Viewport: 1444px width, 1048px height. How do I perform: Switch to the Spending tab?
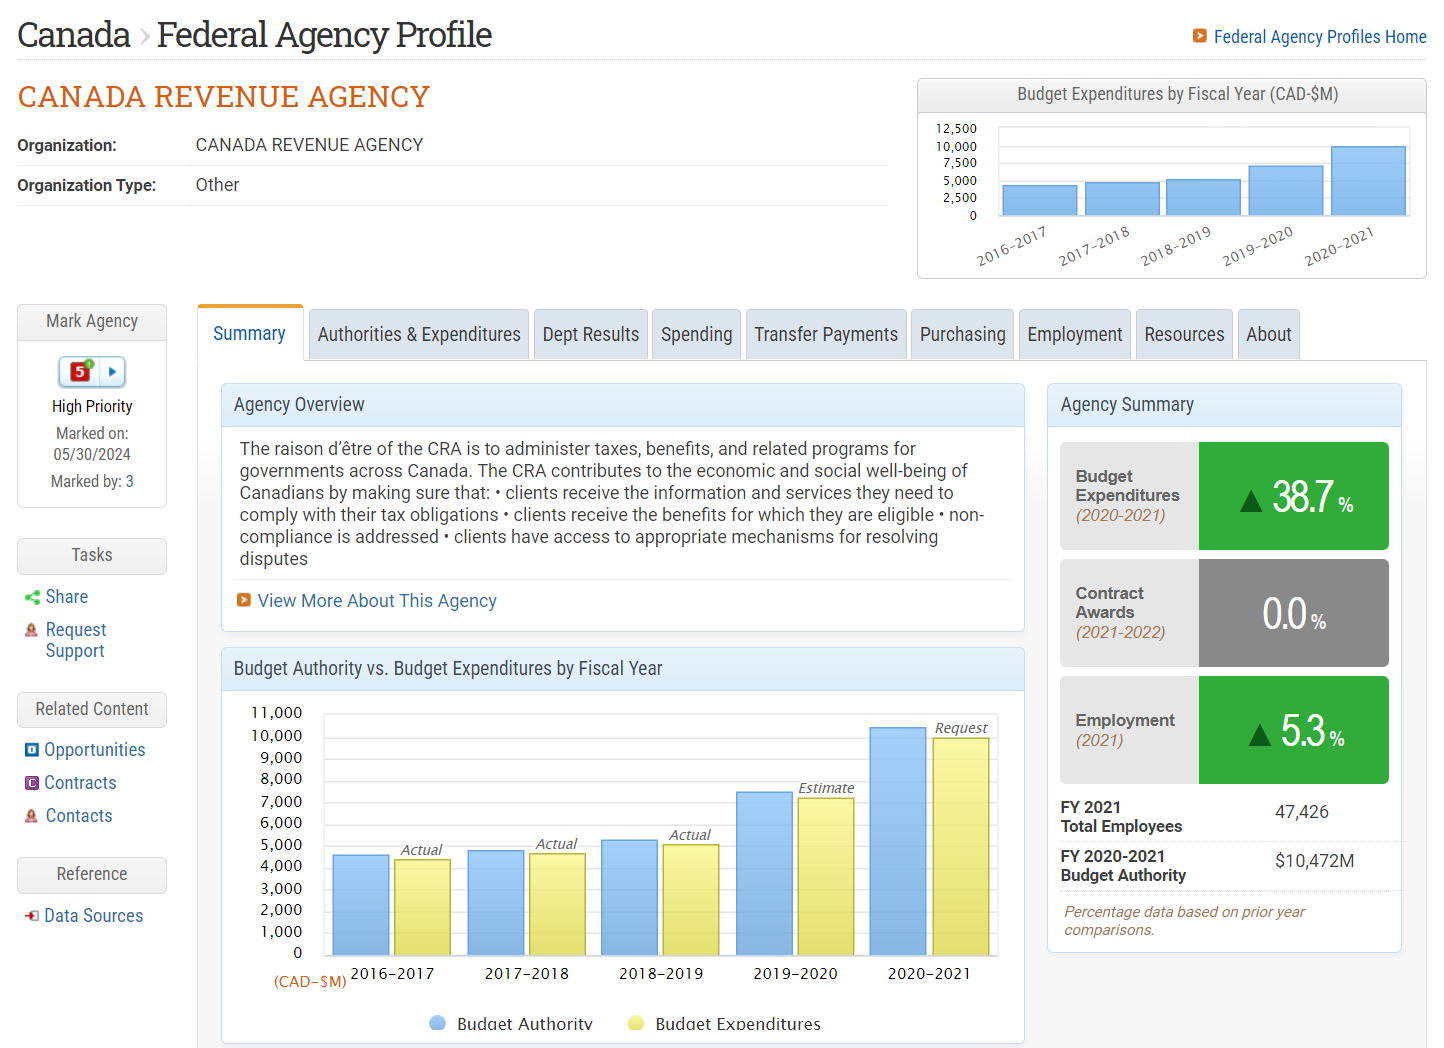pos(697,335)
